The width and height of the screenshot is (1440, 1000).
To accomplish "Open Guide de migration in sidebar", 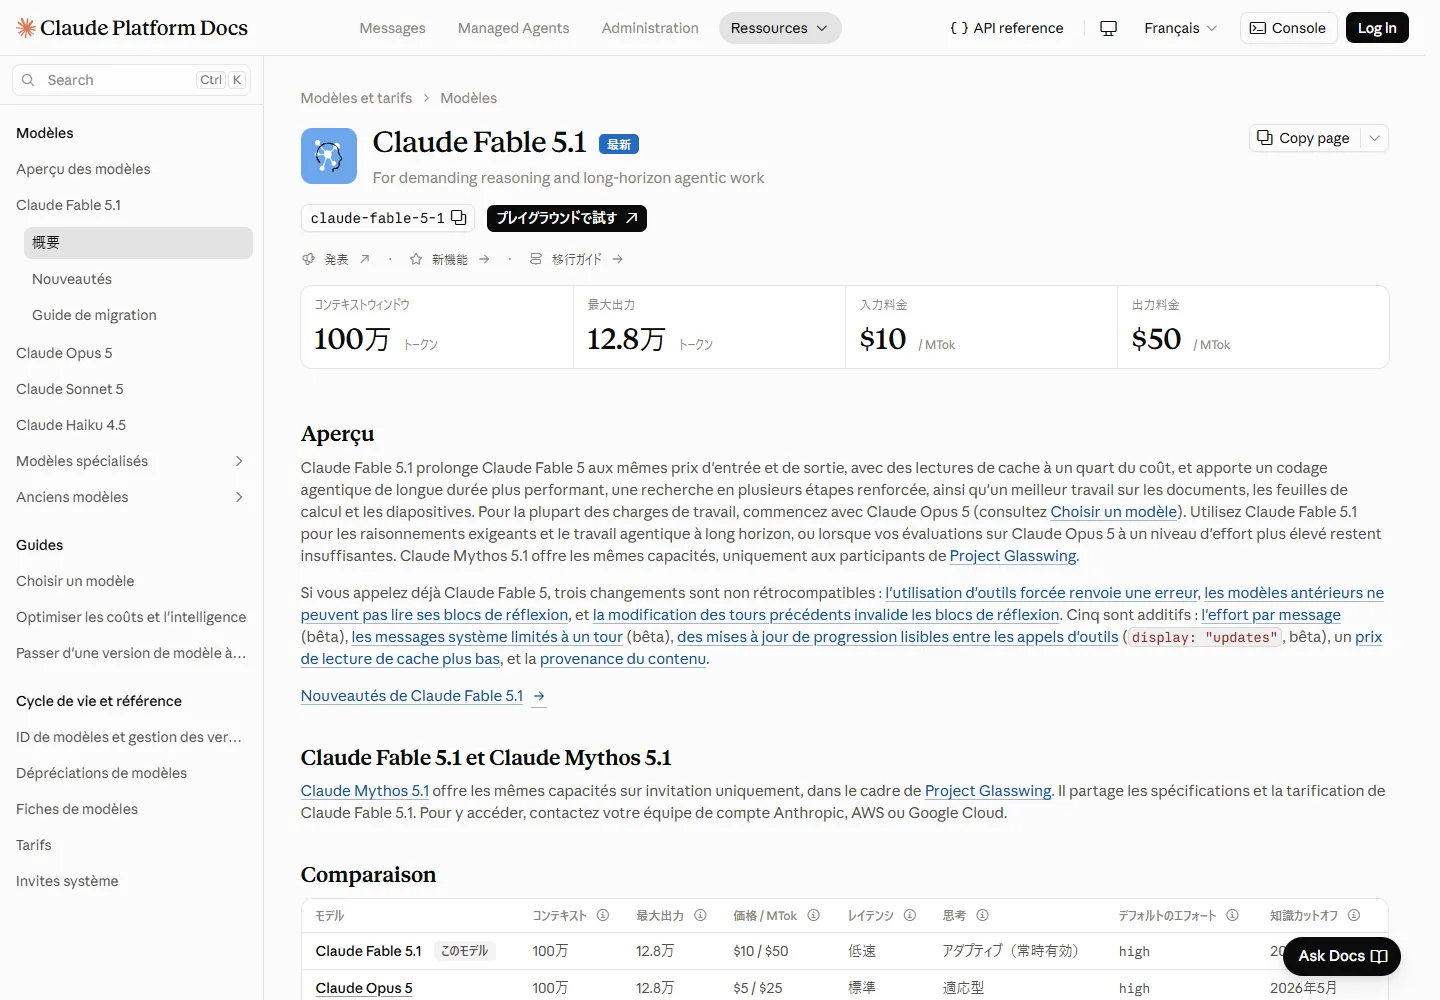I will click(94, 315).
